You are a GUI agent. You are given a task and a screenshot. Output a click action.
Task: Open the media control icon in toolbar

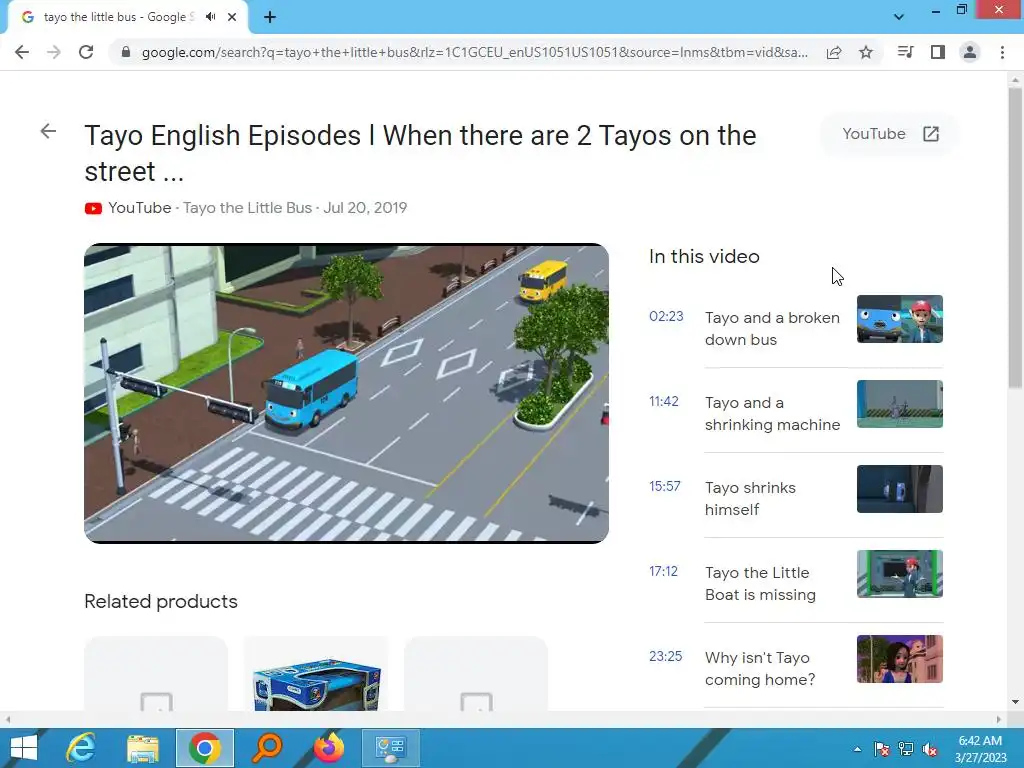[905, 52]
